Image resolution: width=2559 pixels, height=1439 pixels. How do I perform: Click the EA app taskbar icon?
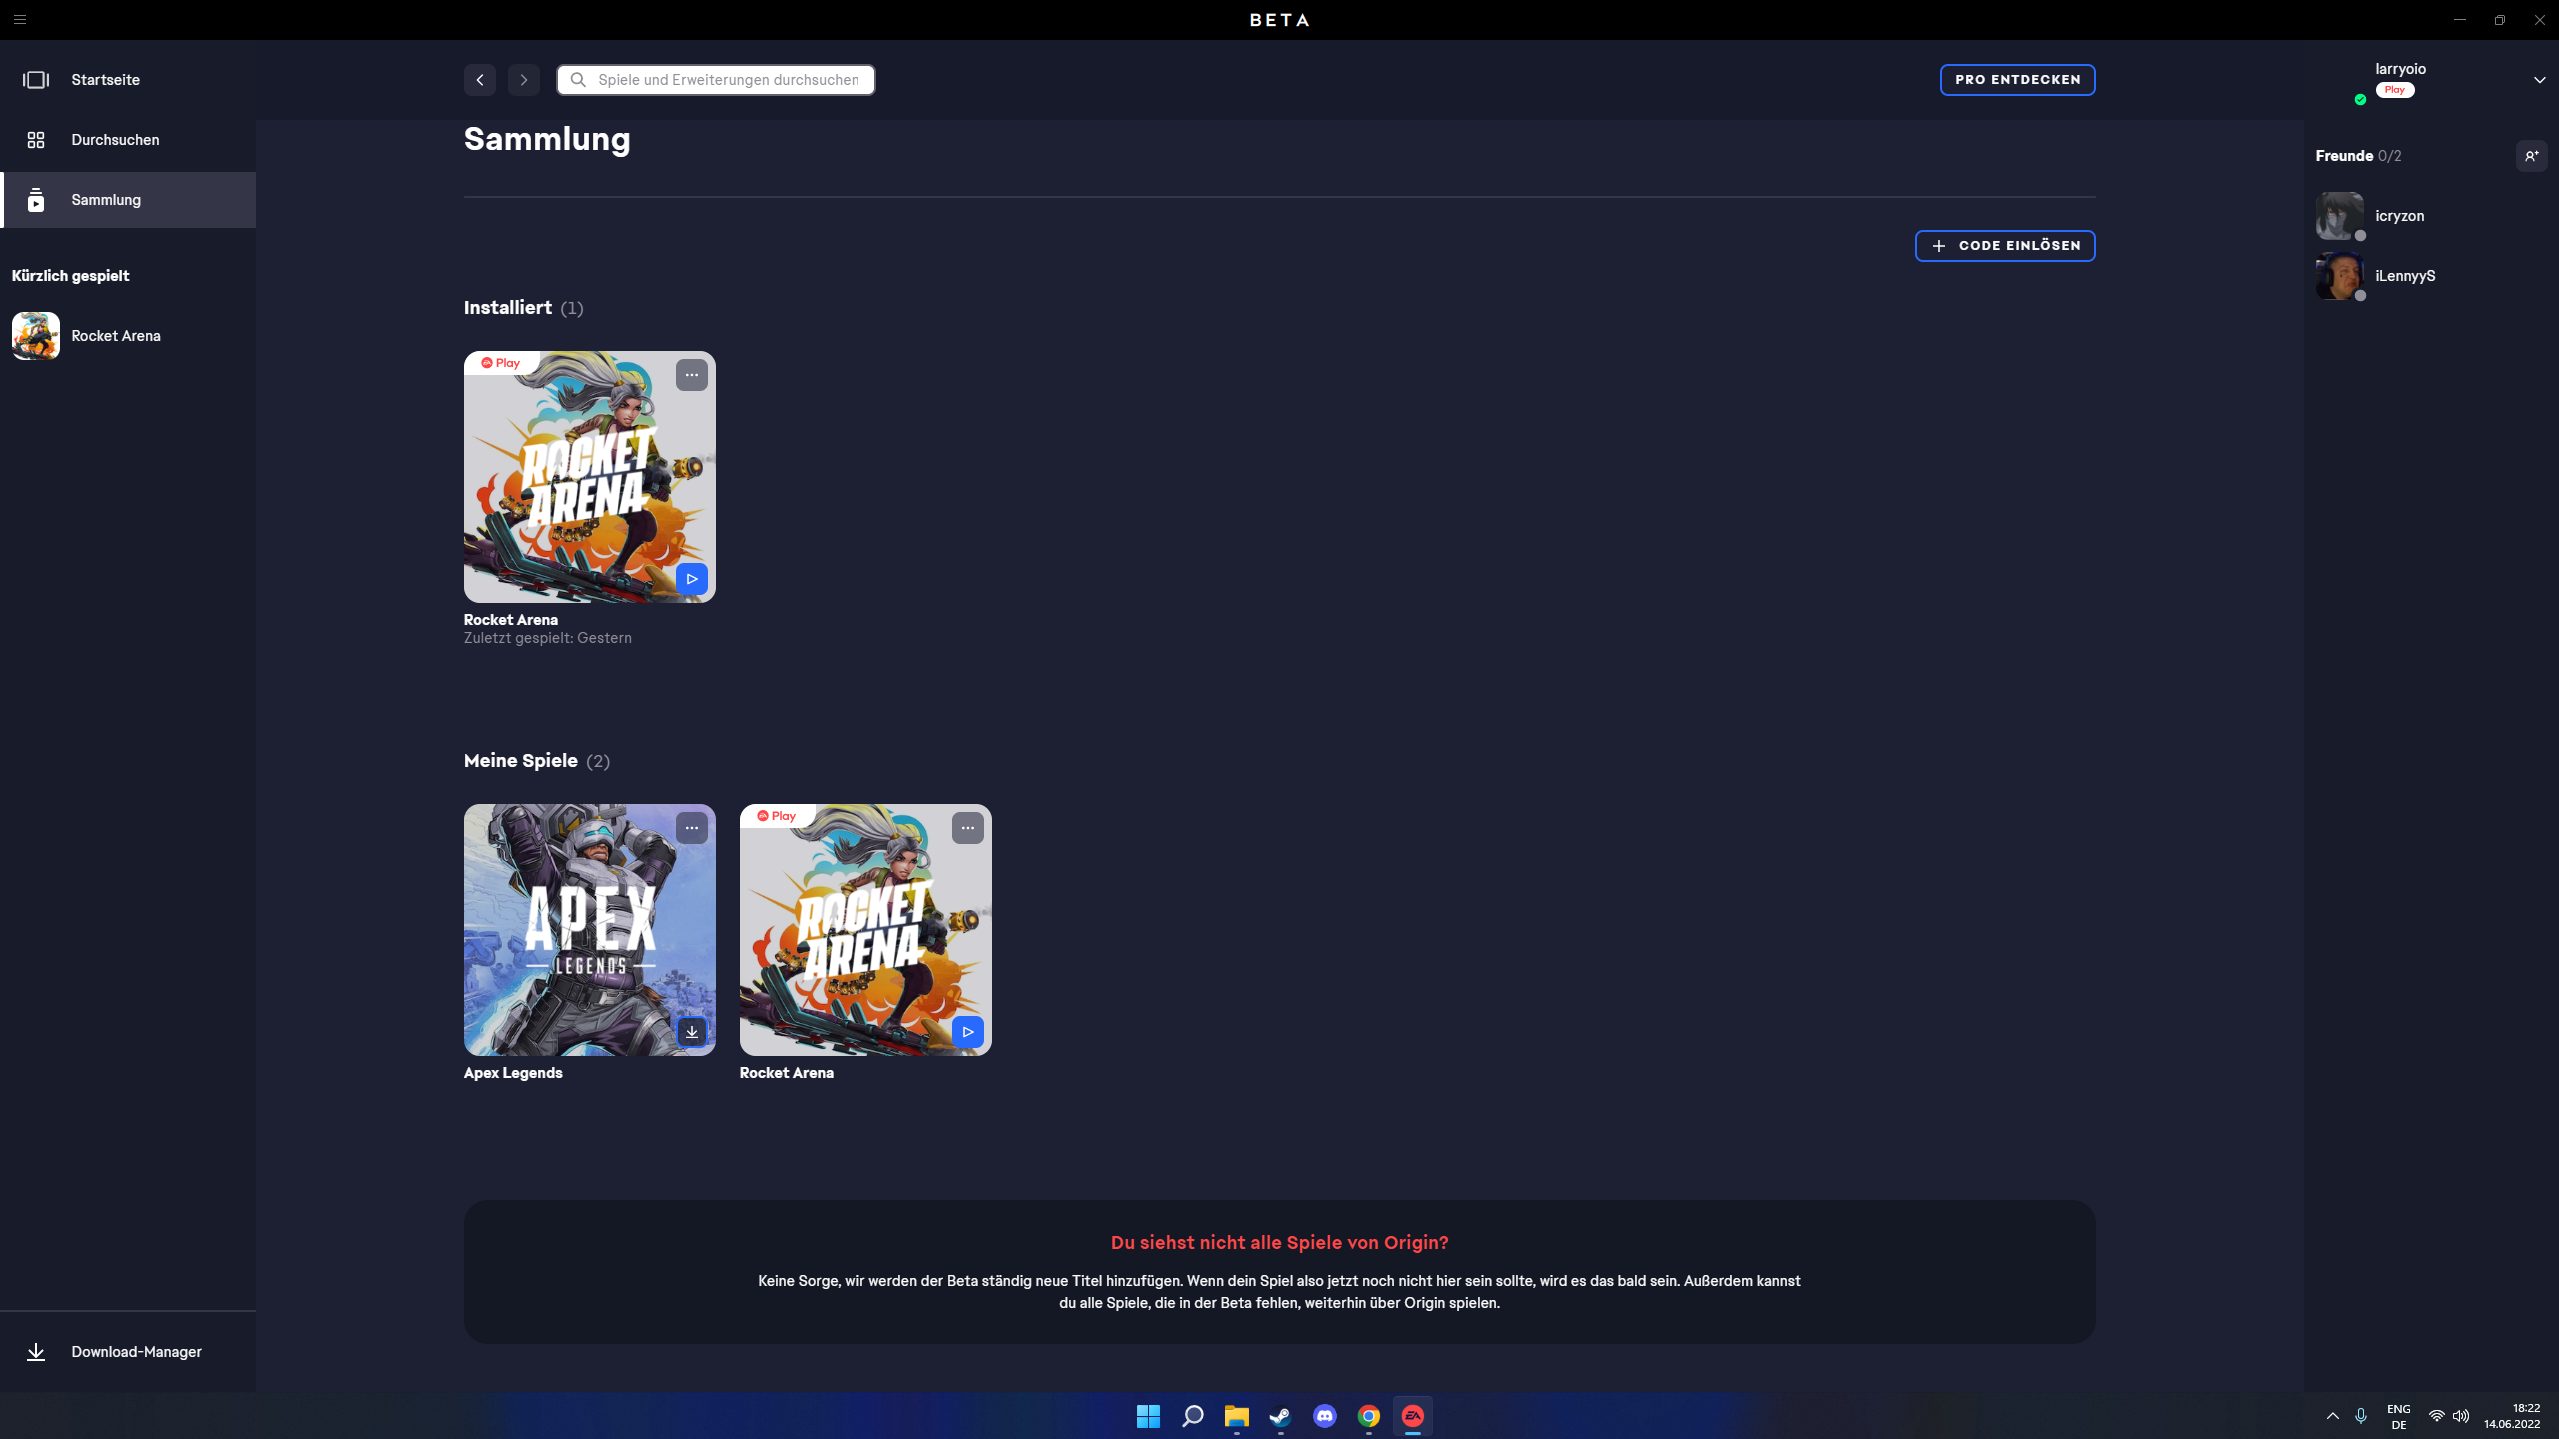click(x=1412, y=1417)
